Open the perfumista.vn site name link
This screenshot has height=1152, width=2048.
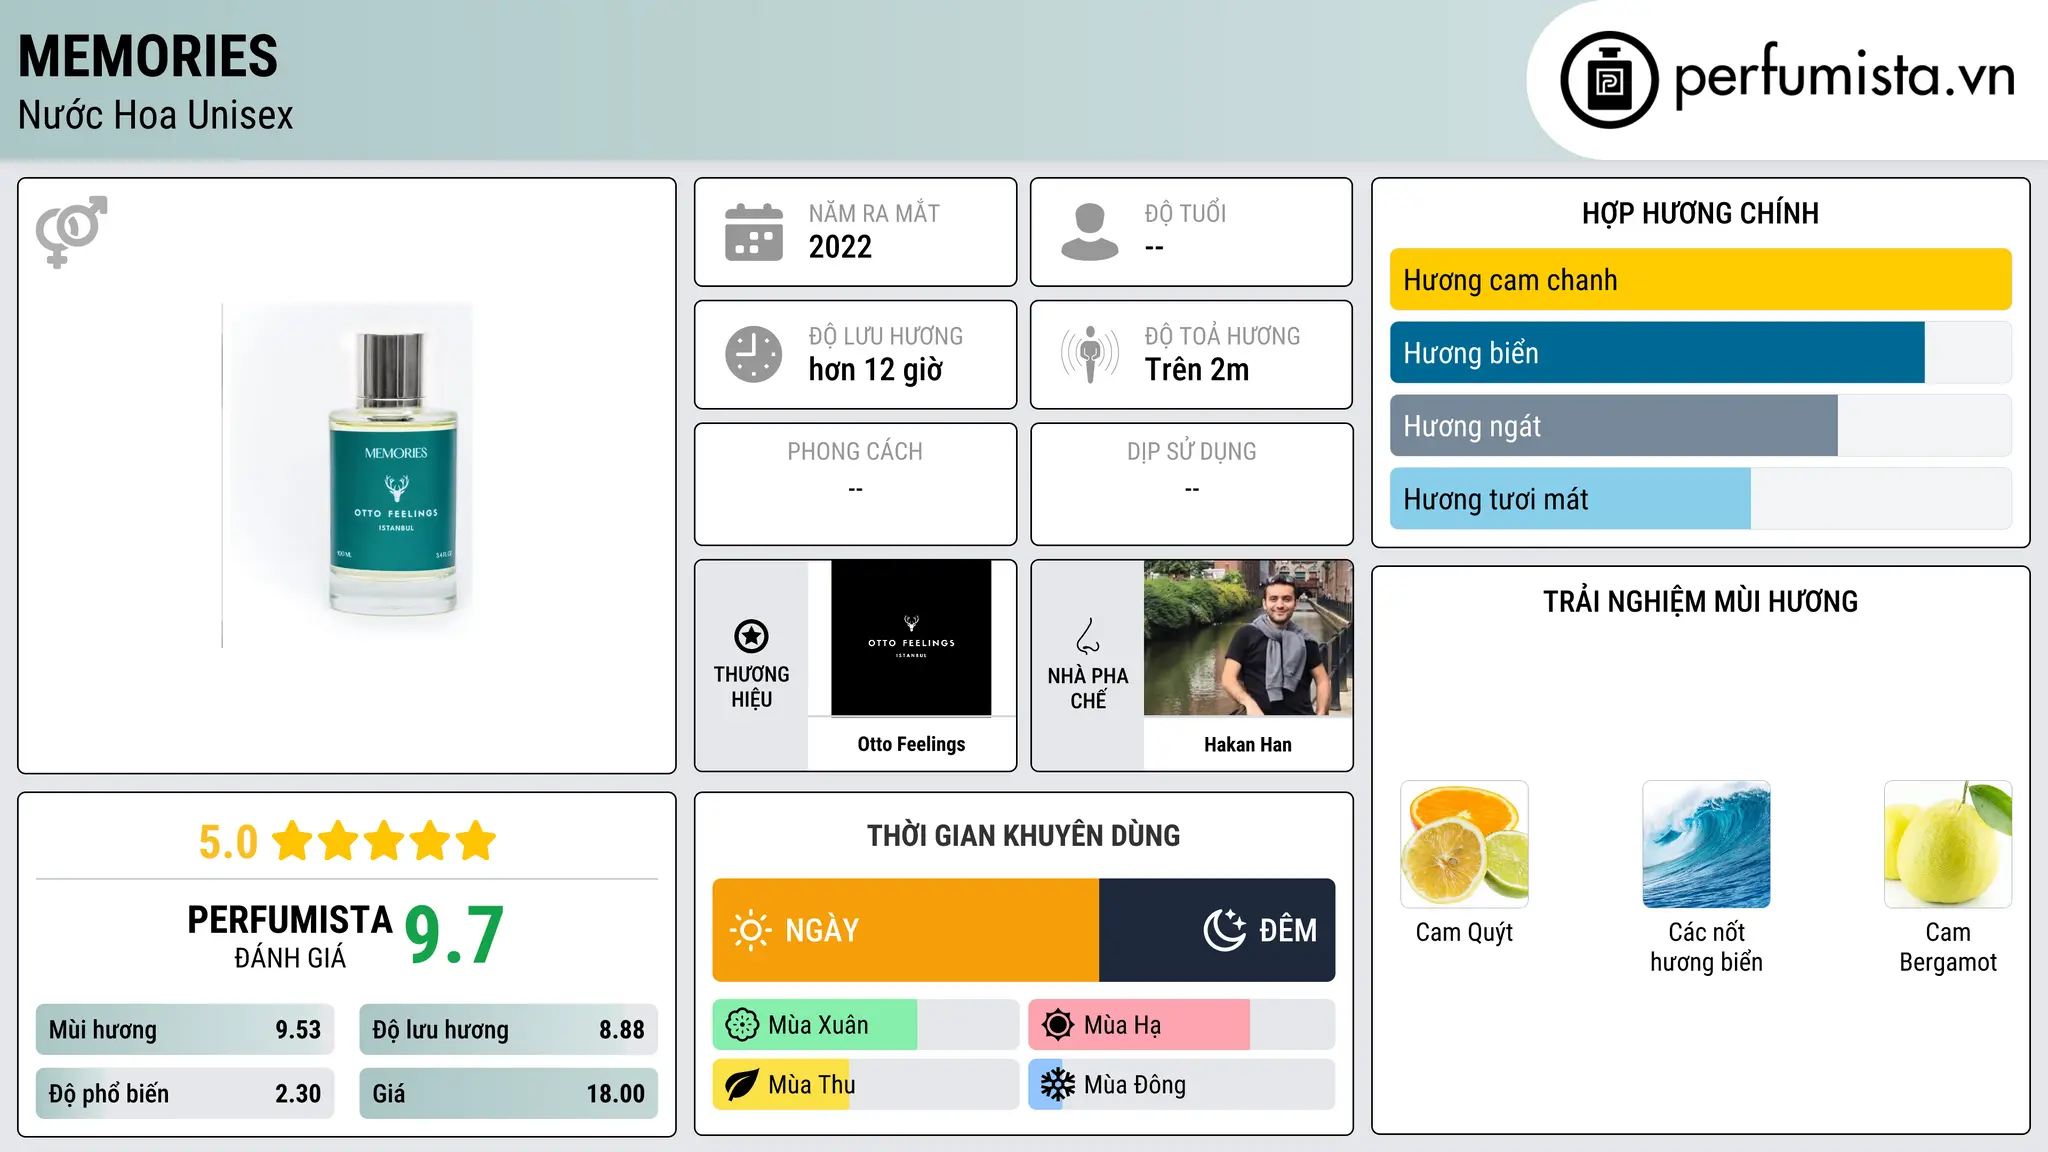point(1845,76)
